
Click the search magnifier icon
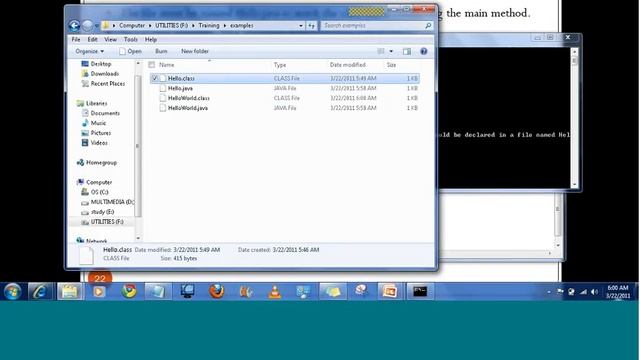click(x=428, y=26)
